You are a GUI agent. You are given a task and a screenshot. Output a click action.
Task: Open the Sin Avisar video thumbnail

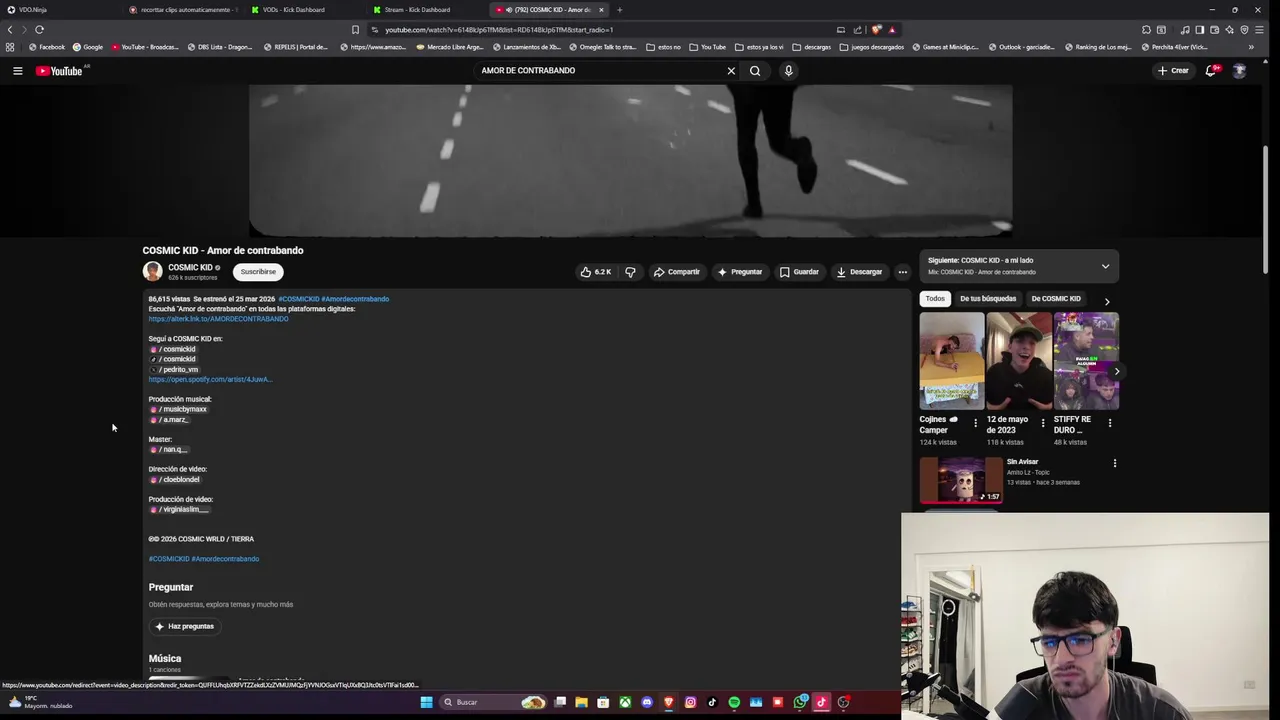961,480
